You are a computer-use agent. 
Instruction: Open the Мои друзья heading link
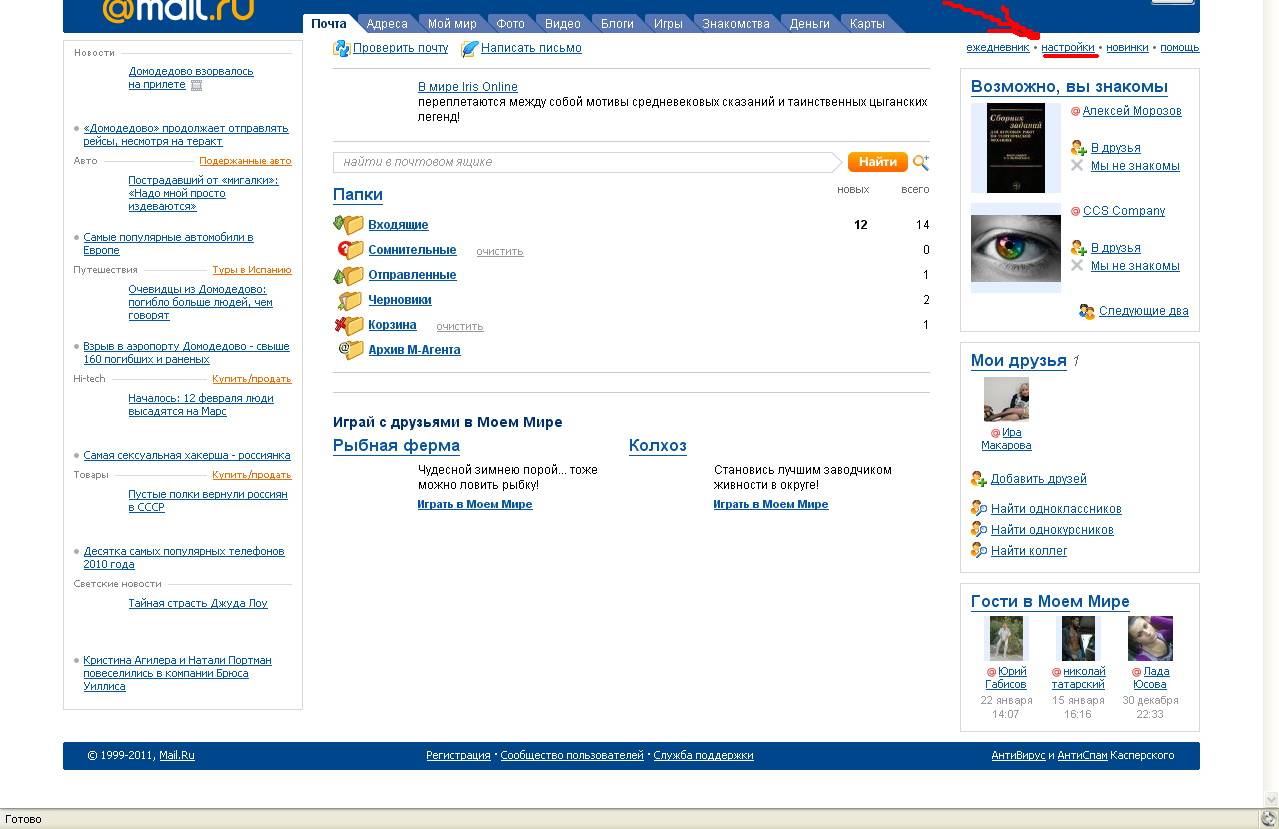(1018, 361)
